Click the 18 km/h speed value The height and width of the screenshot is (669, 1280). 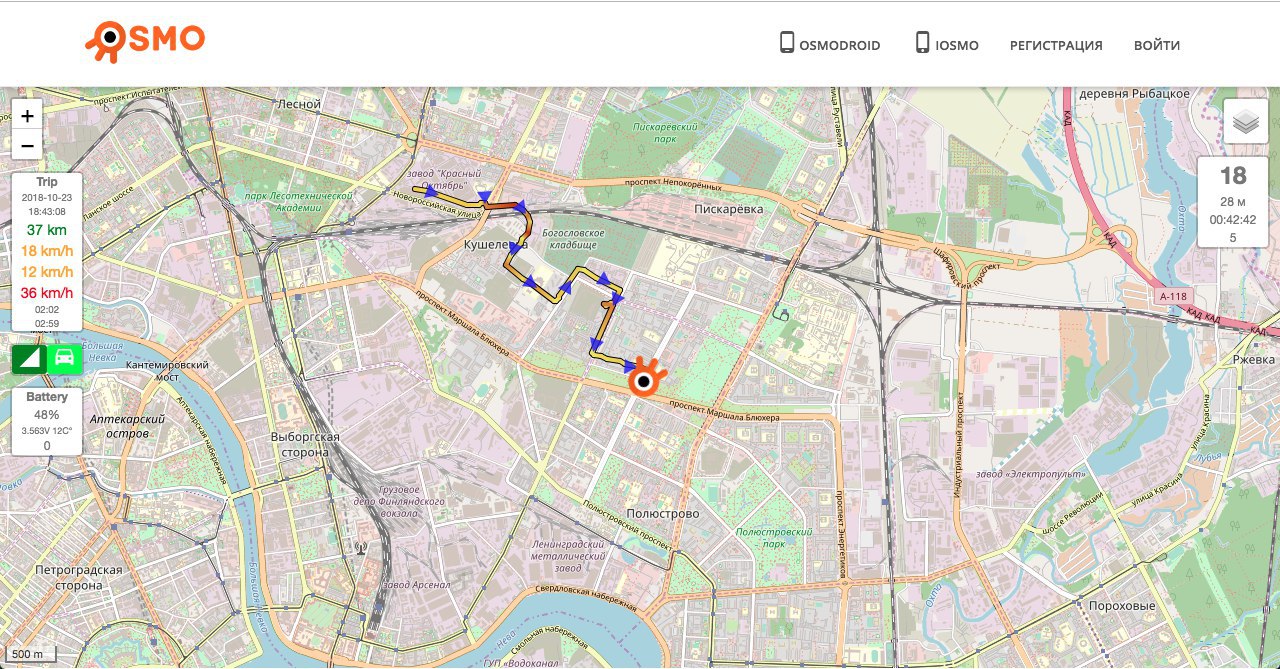pos(47,251)
